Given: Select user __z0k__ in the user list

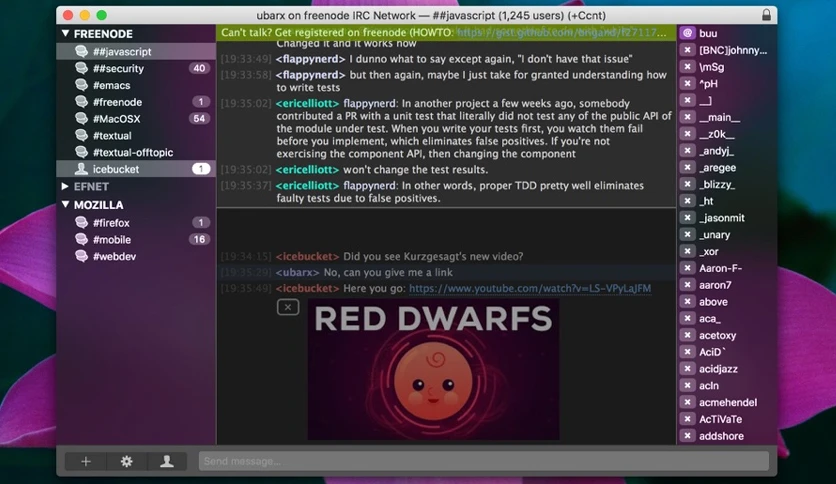Looking at the screenshot, I should [717, 134].
